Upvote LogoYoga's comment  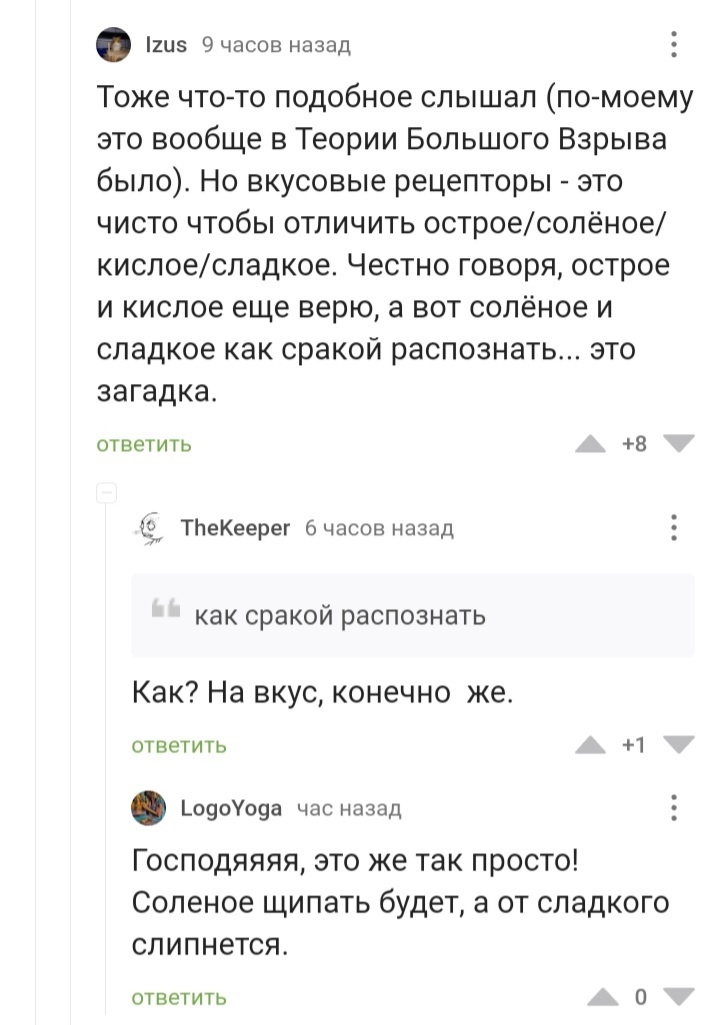(601, 997)
